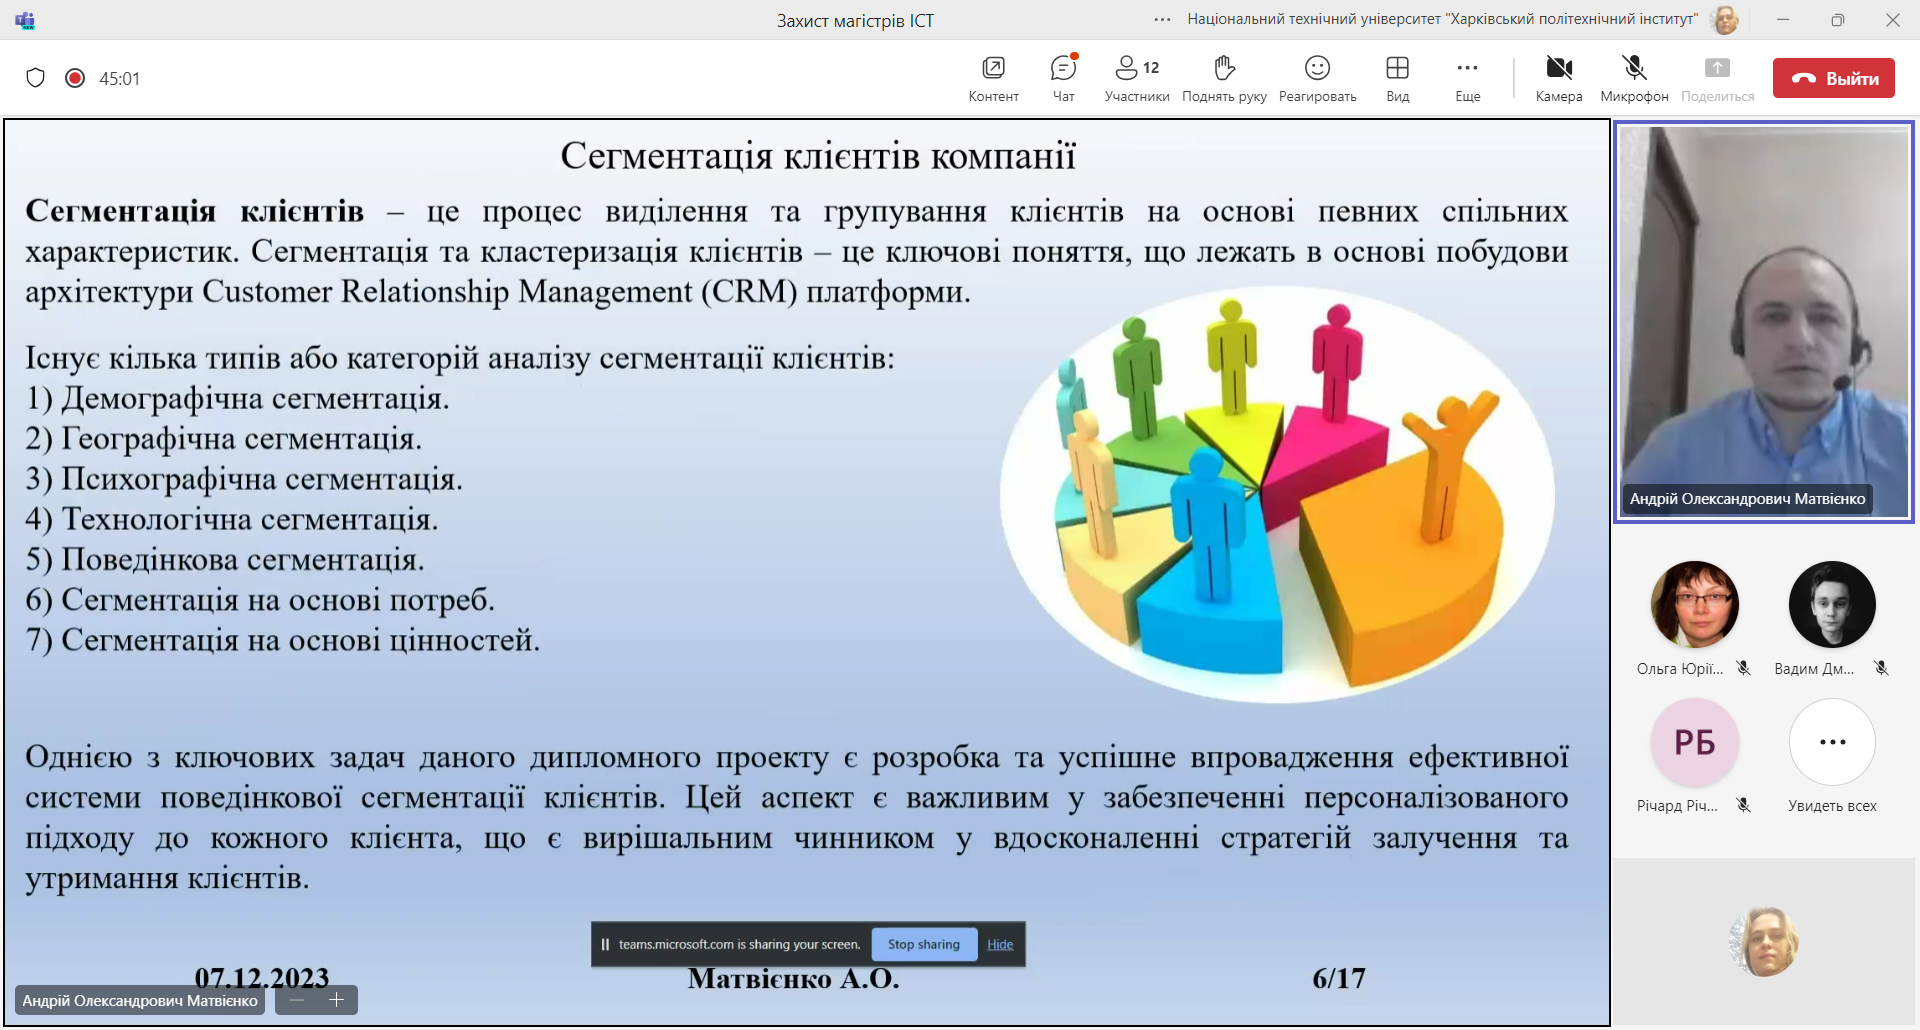The height and width of the screenshot is (1030, 1920).
Task: Show the participants list
Action: pyautogui.click(x=1136, y=77)
